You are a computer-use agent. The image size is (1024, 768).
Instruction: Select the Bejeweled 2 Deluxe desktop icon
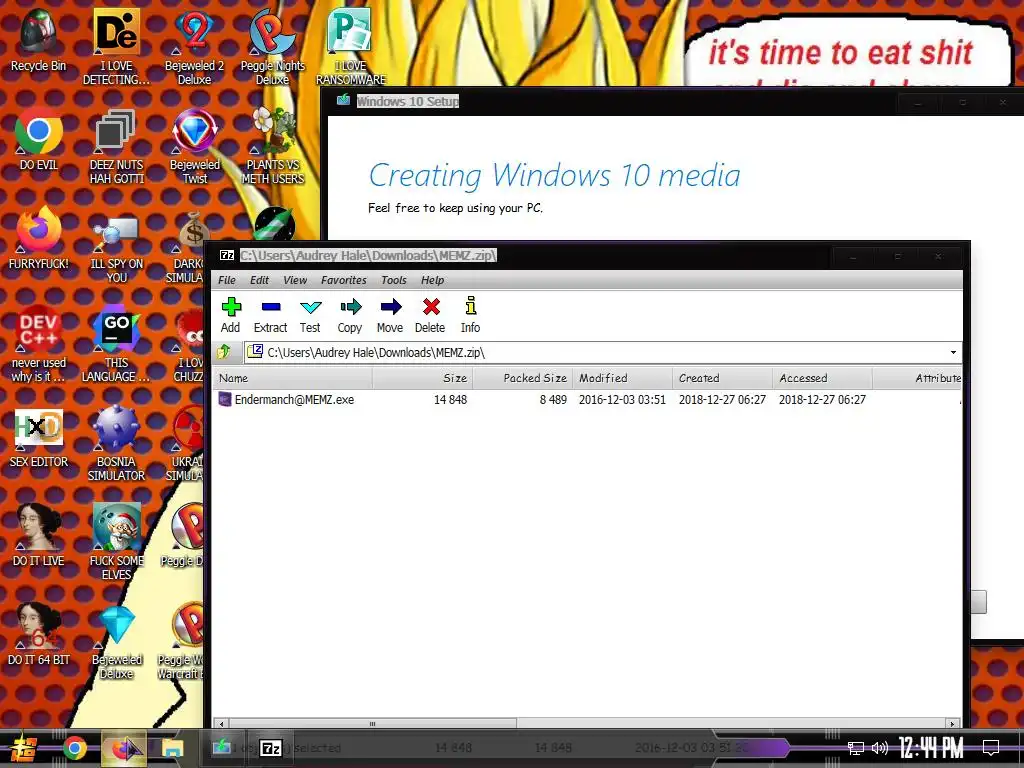coord(195,47)
